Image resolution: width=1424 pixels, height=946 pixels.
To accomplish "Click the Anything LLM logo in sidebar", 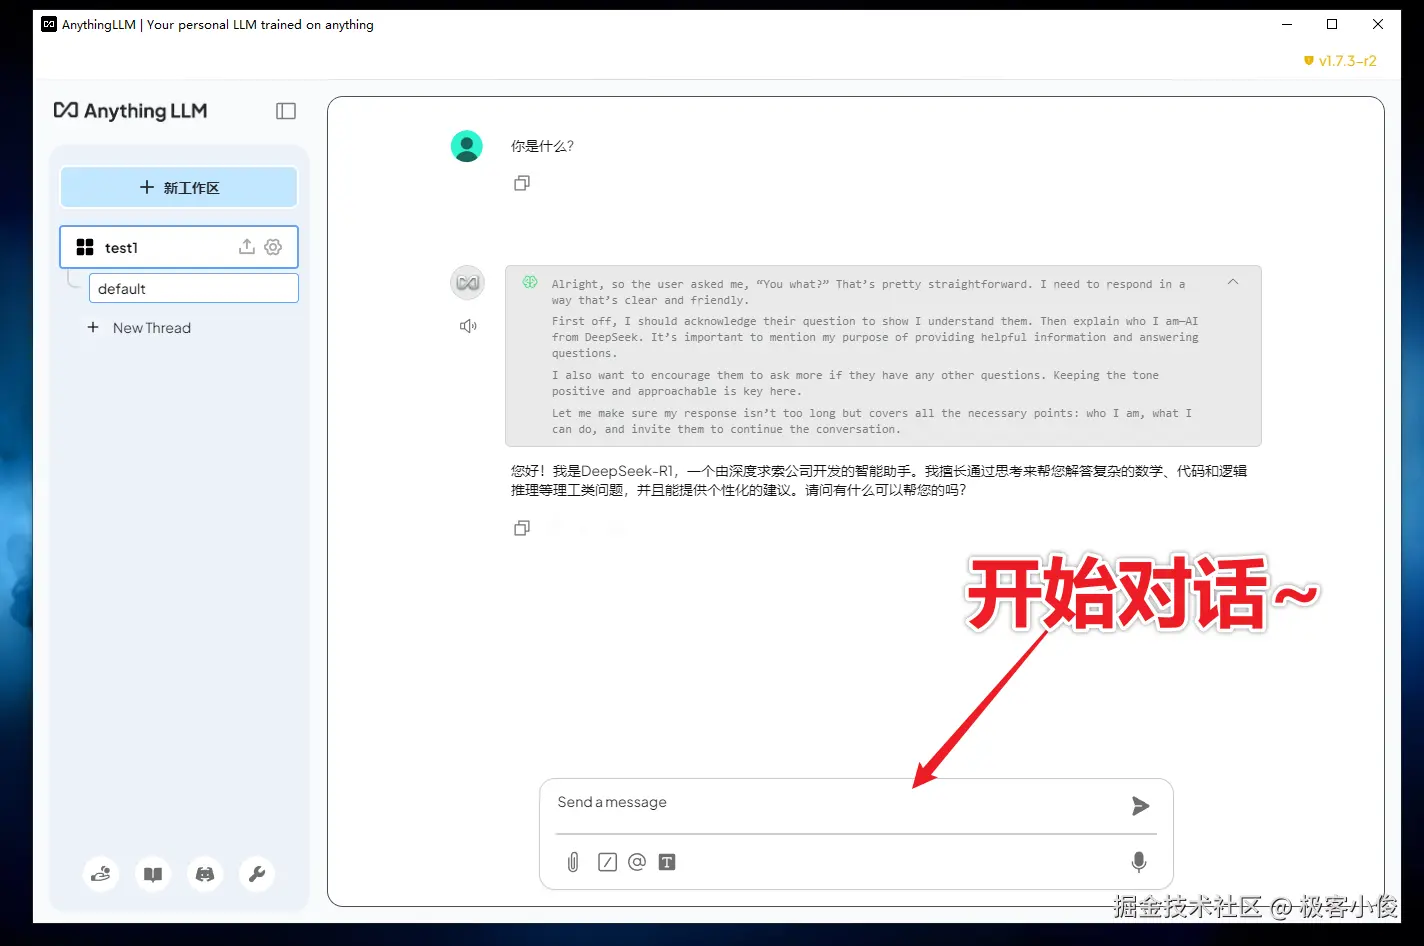I will [130, 111].
